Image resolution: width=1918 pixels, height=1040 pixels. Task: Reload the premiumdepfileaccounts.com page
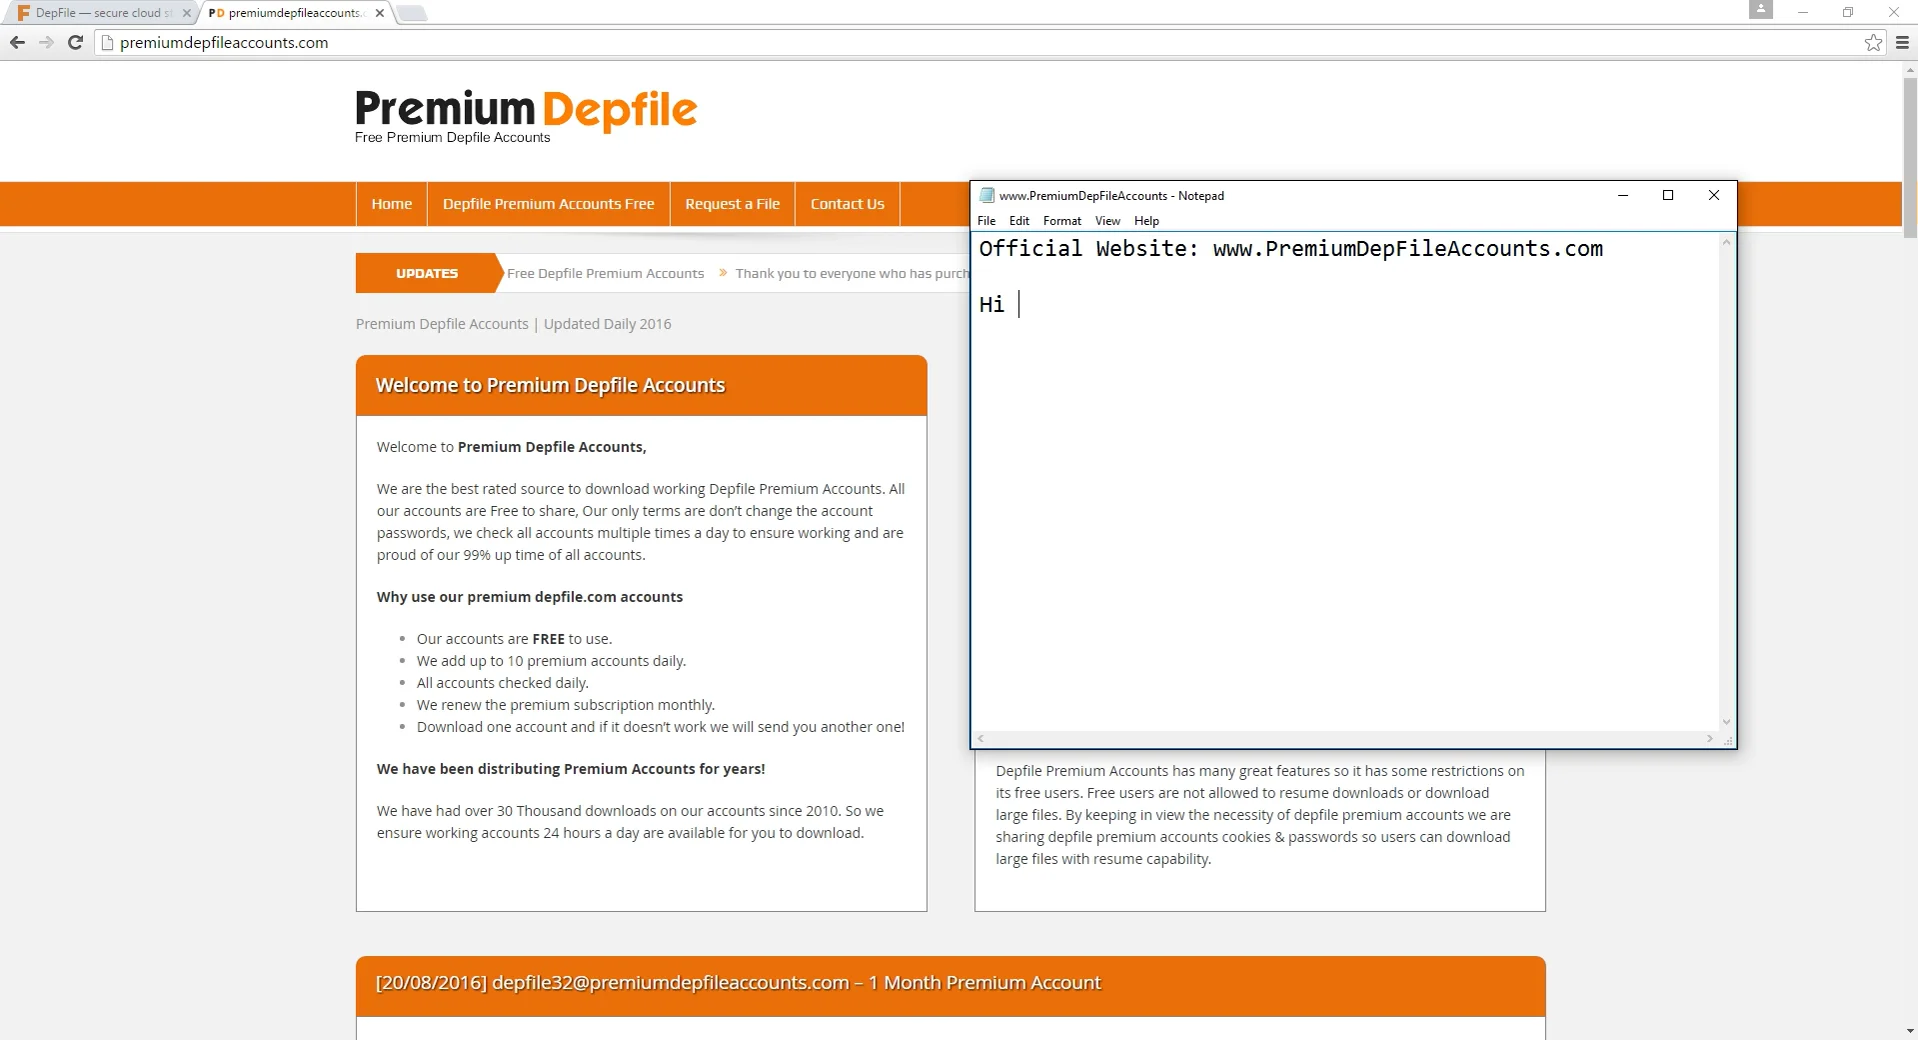click(x=75, y=42)
